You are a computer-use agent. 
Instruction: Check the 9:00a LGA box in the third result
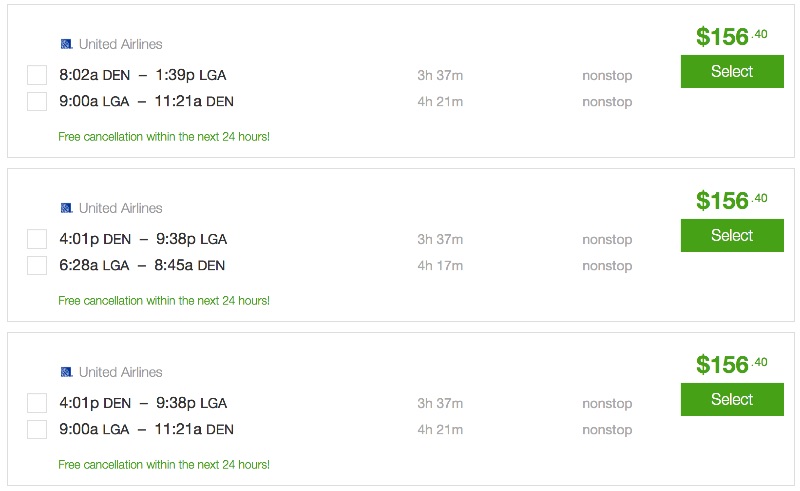(37, 429)
